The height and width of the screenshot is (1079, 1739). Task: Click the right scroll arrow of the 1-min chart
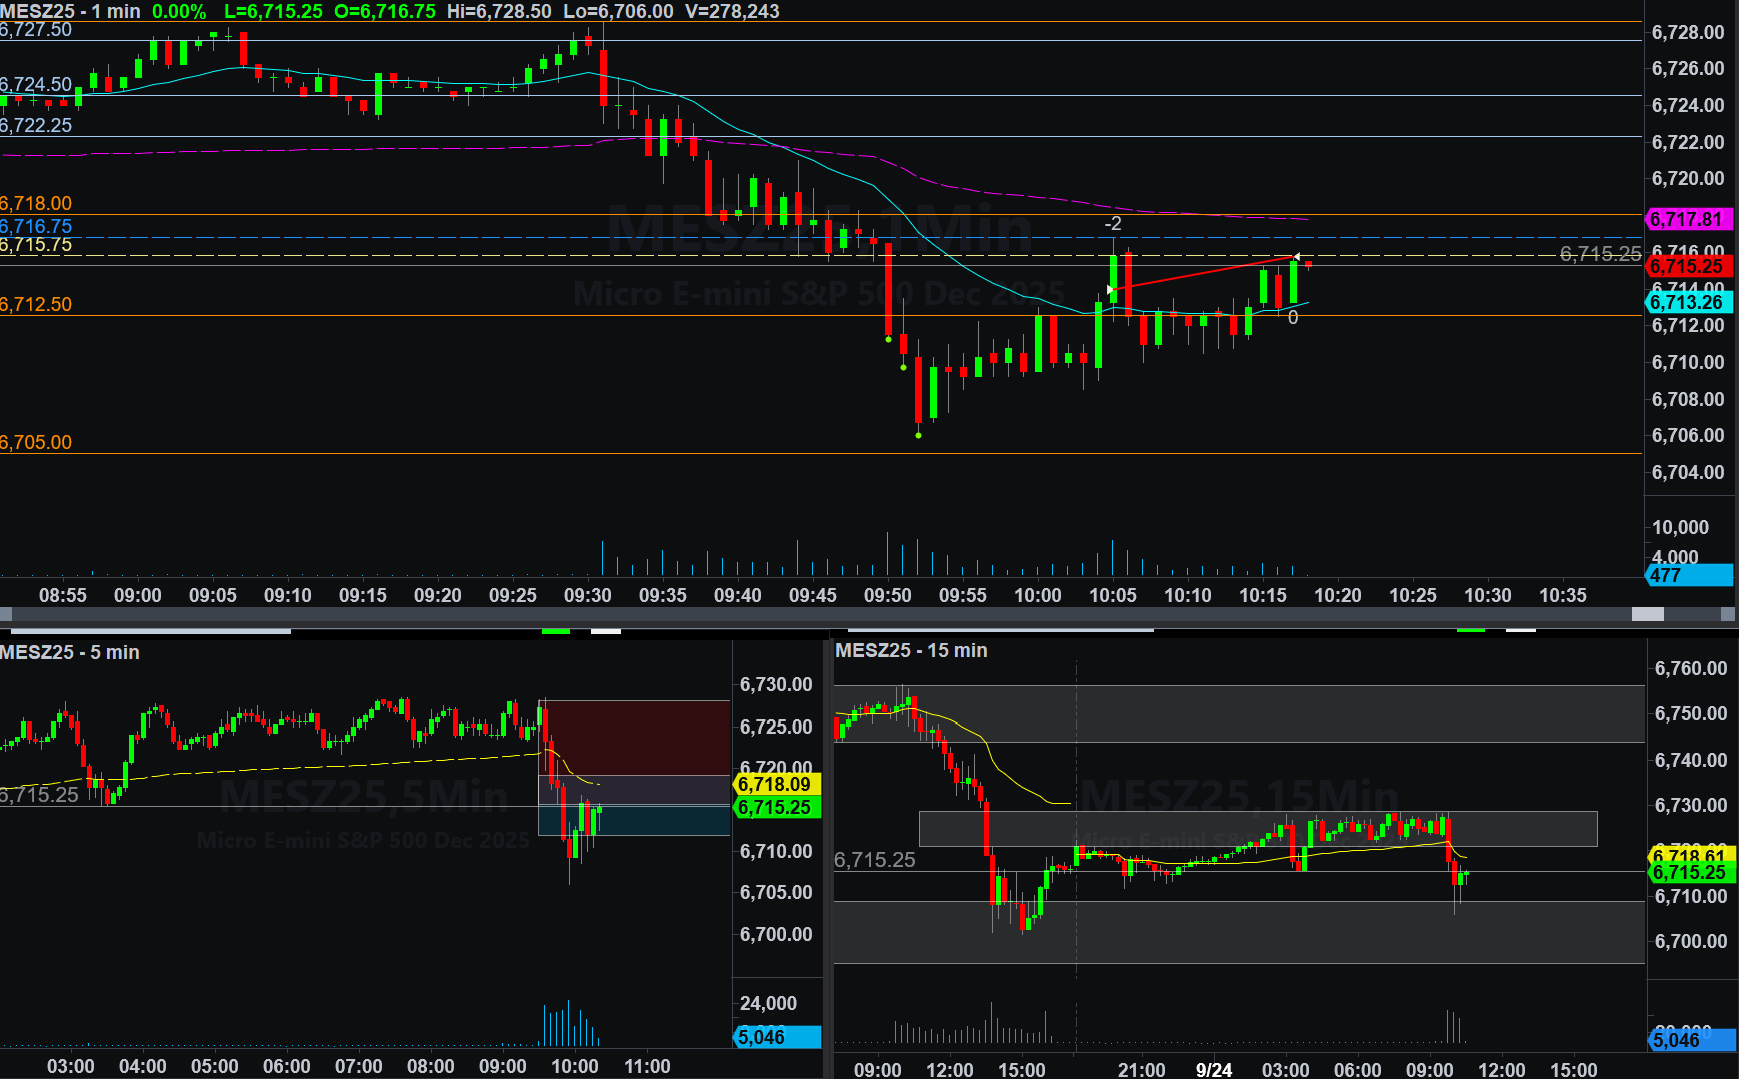coord(1729,614)
